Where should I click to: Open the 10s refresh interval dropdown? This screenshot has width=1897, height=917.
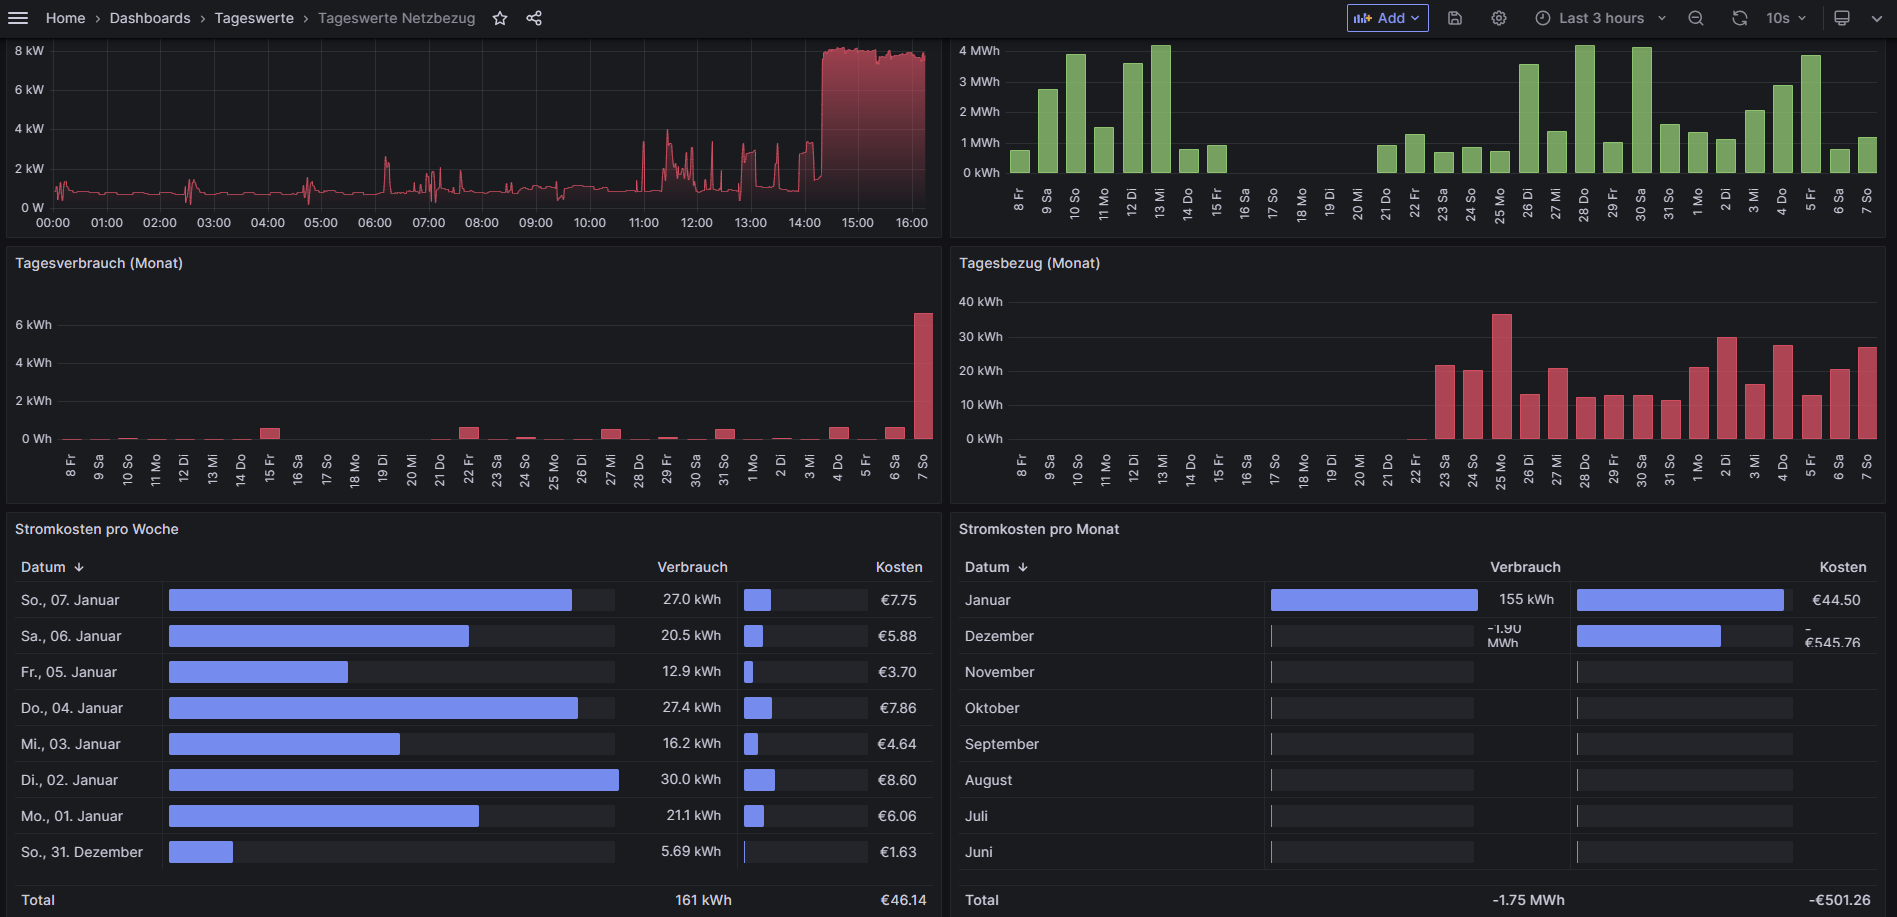[x=1786, y=18]
